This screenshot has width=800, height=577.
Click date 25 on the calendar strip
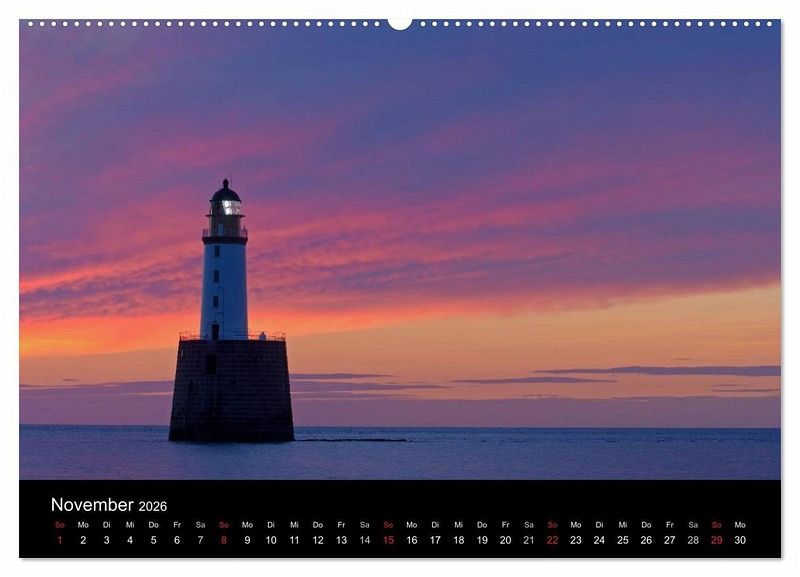(x=622, y=540)
